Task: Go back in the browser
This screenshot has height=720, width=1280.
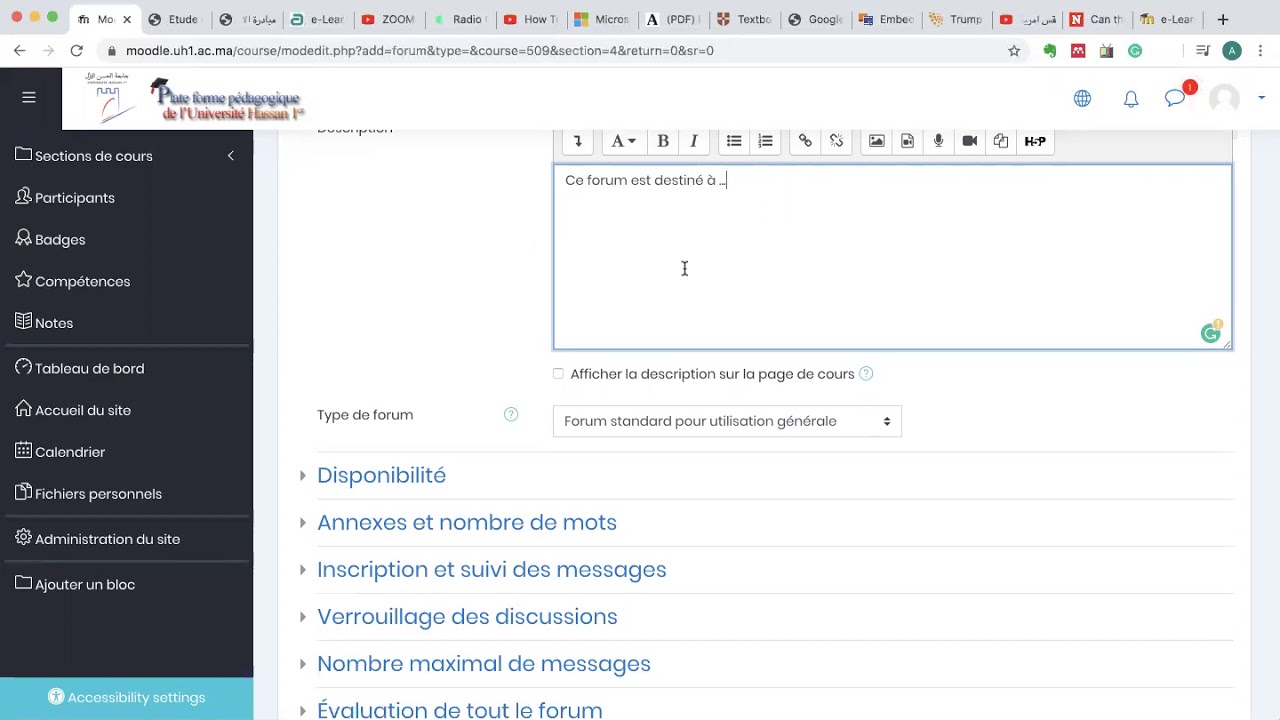Action: (20, 50)
